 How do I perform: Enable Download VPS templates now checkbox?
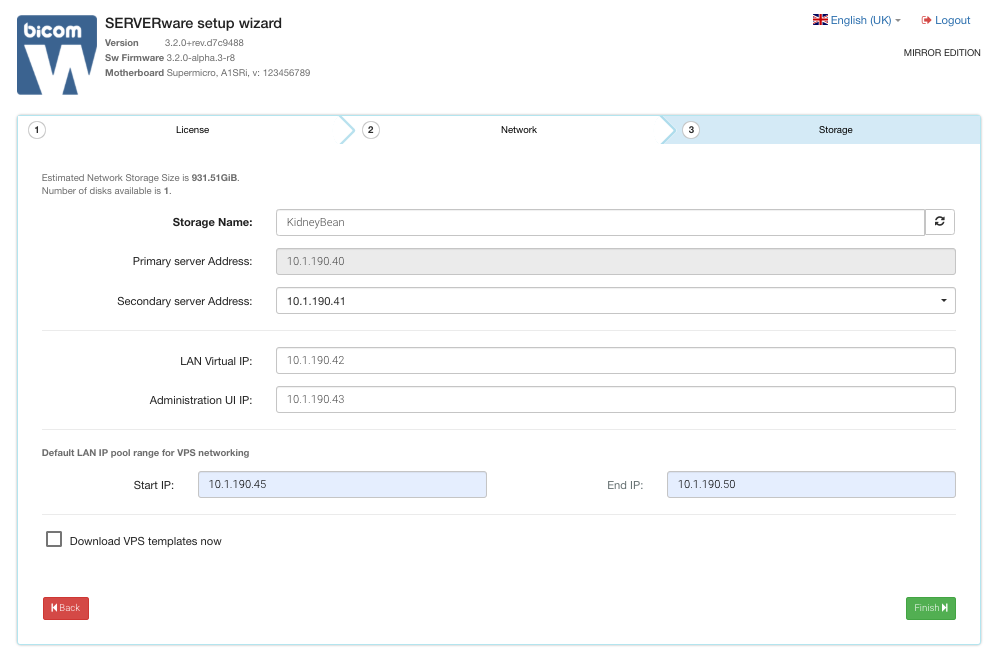[x=54, y=539]
